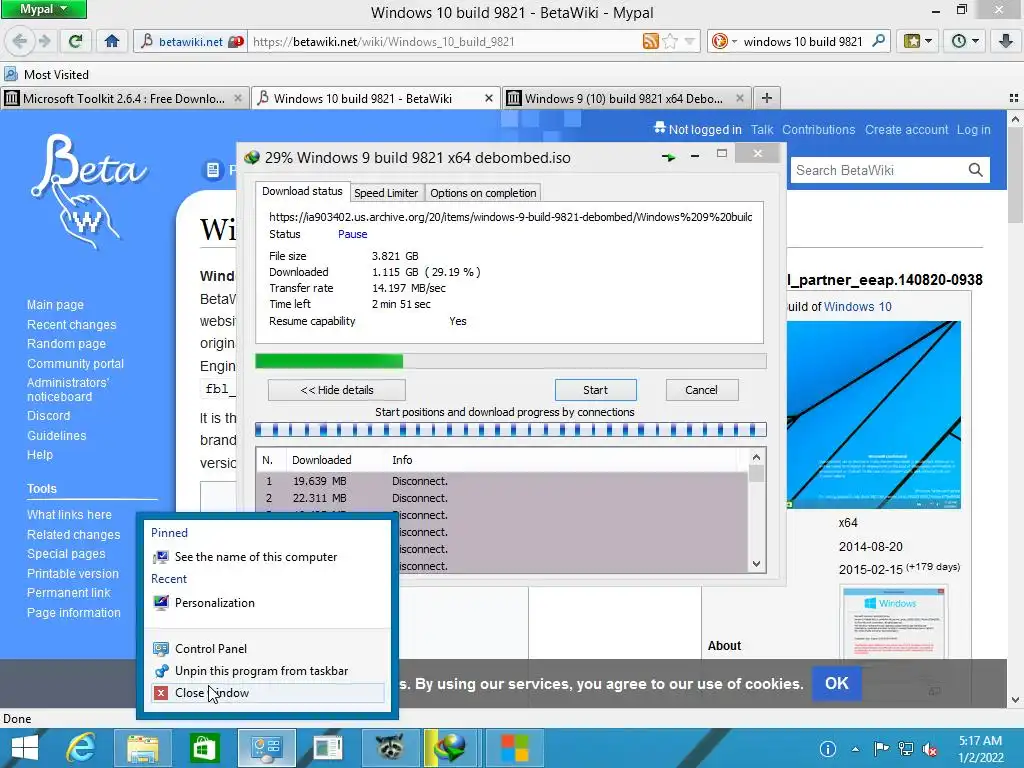
Task: Open Internet Explorer from the taskbar
Action: [80, 748]
